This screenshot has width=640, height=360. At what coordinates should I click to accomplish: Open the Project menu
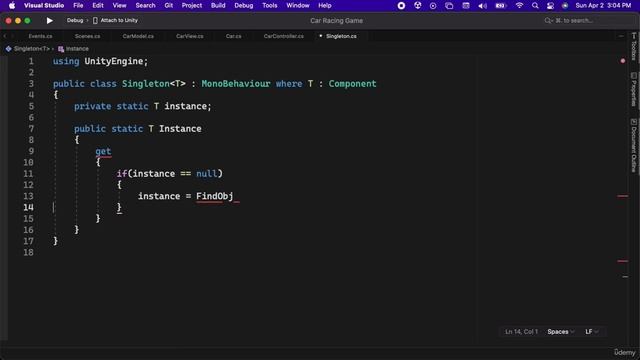tap(191, 5)
